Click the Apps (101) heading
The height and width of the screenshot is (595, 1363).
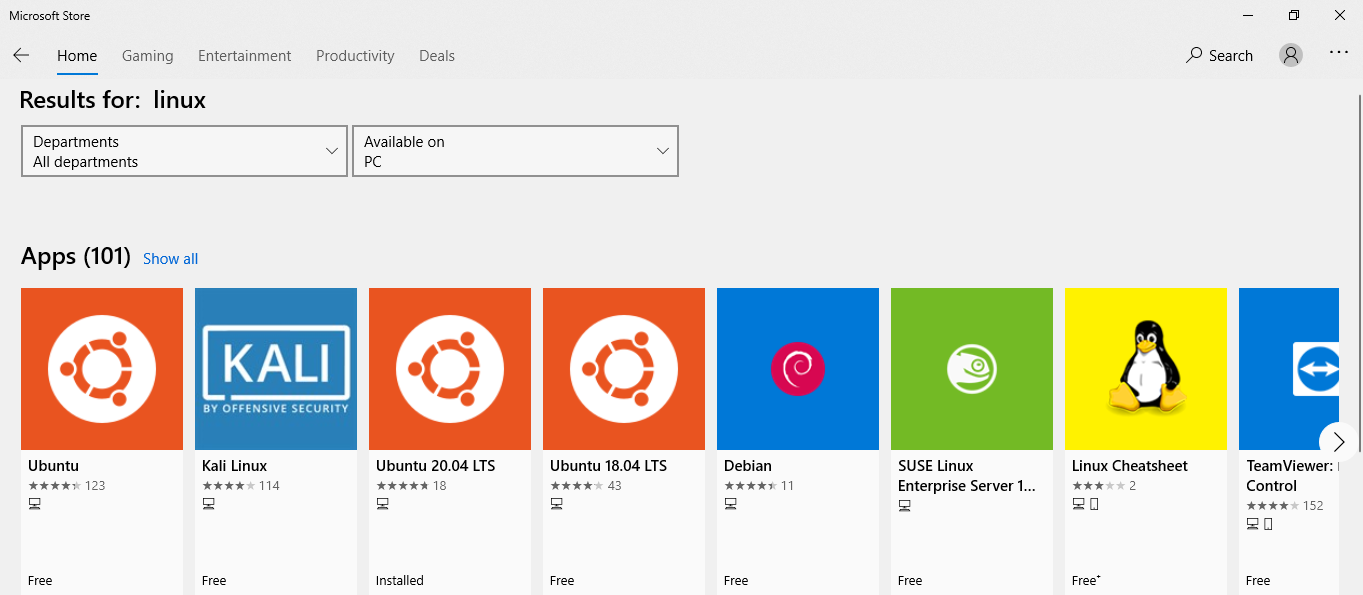[76, 257]
